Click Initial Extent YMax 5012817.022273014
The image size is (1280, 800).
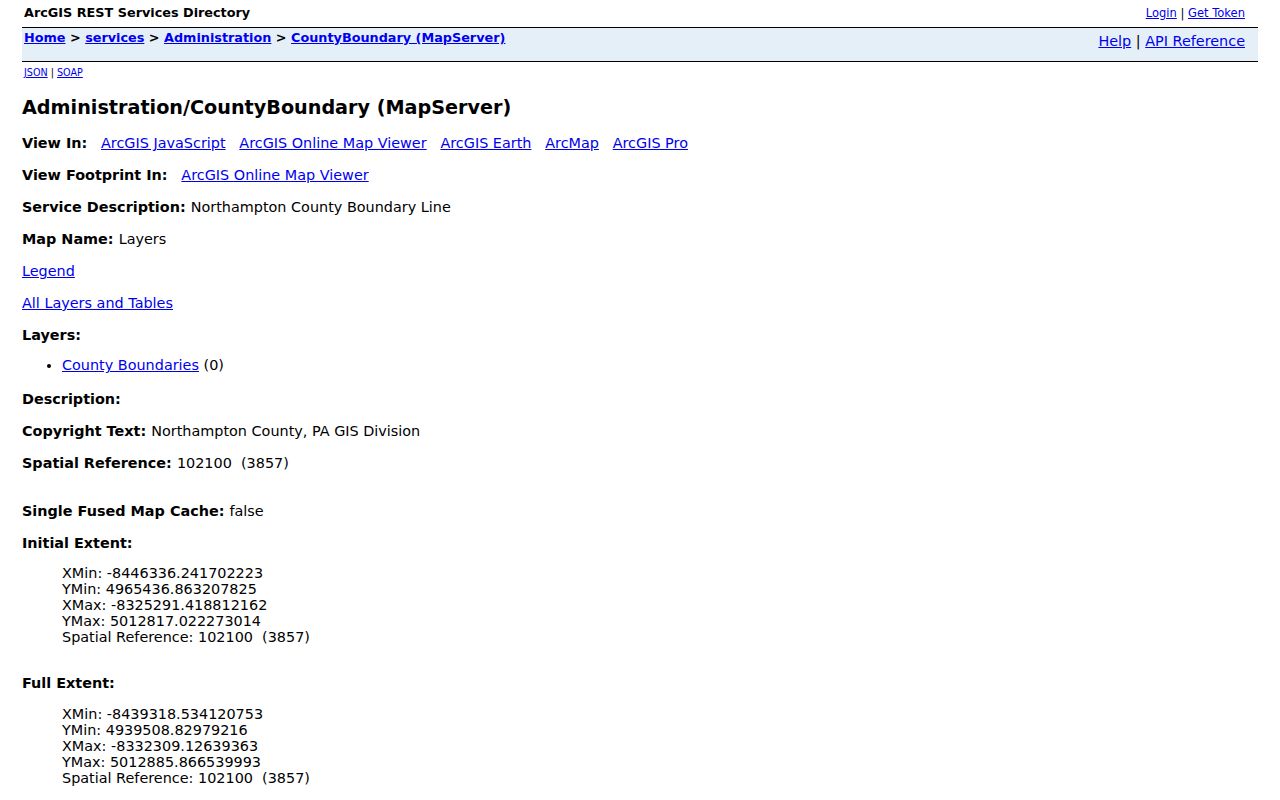(x=161, y=621)
